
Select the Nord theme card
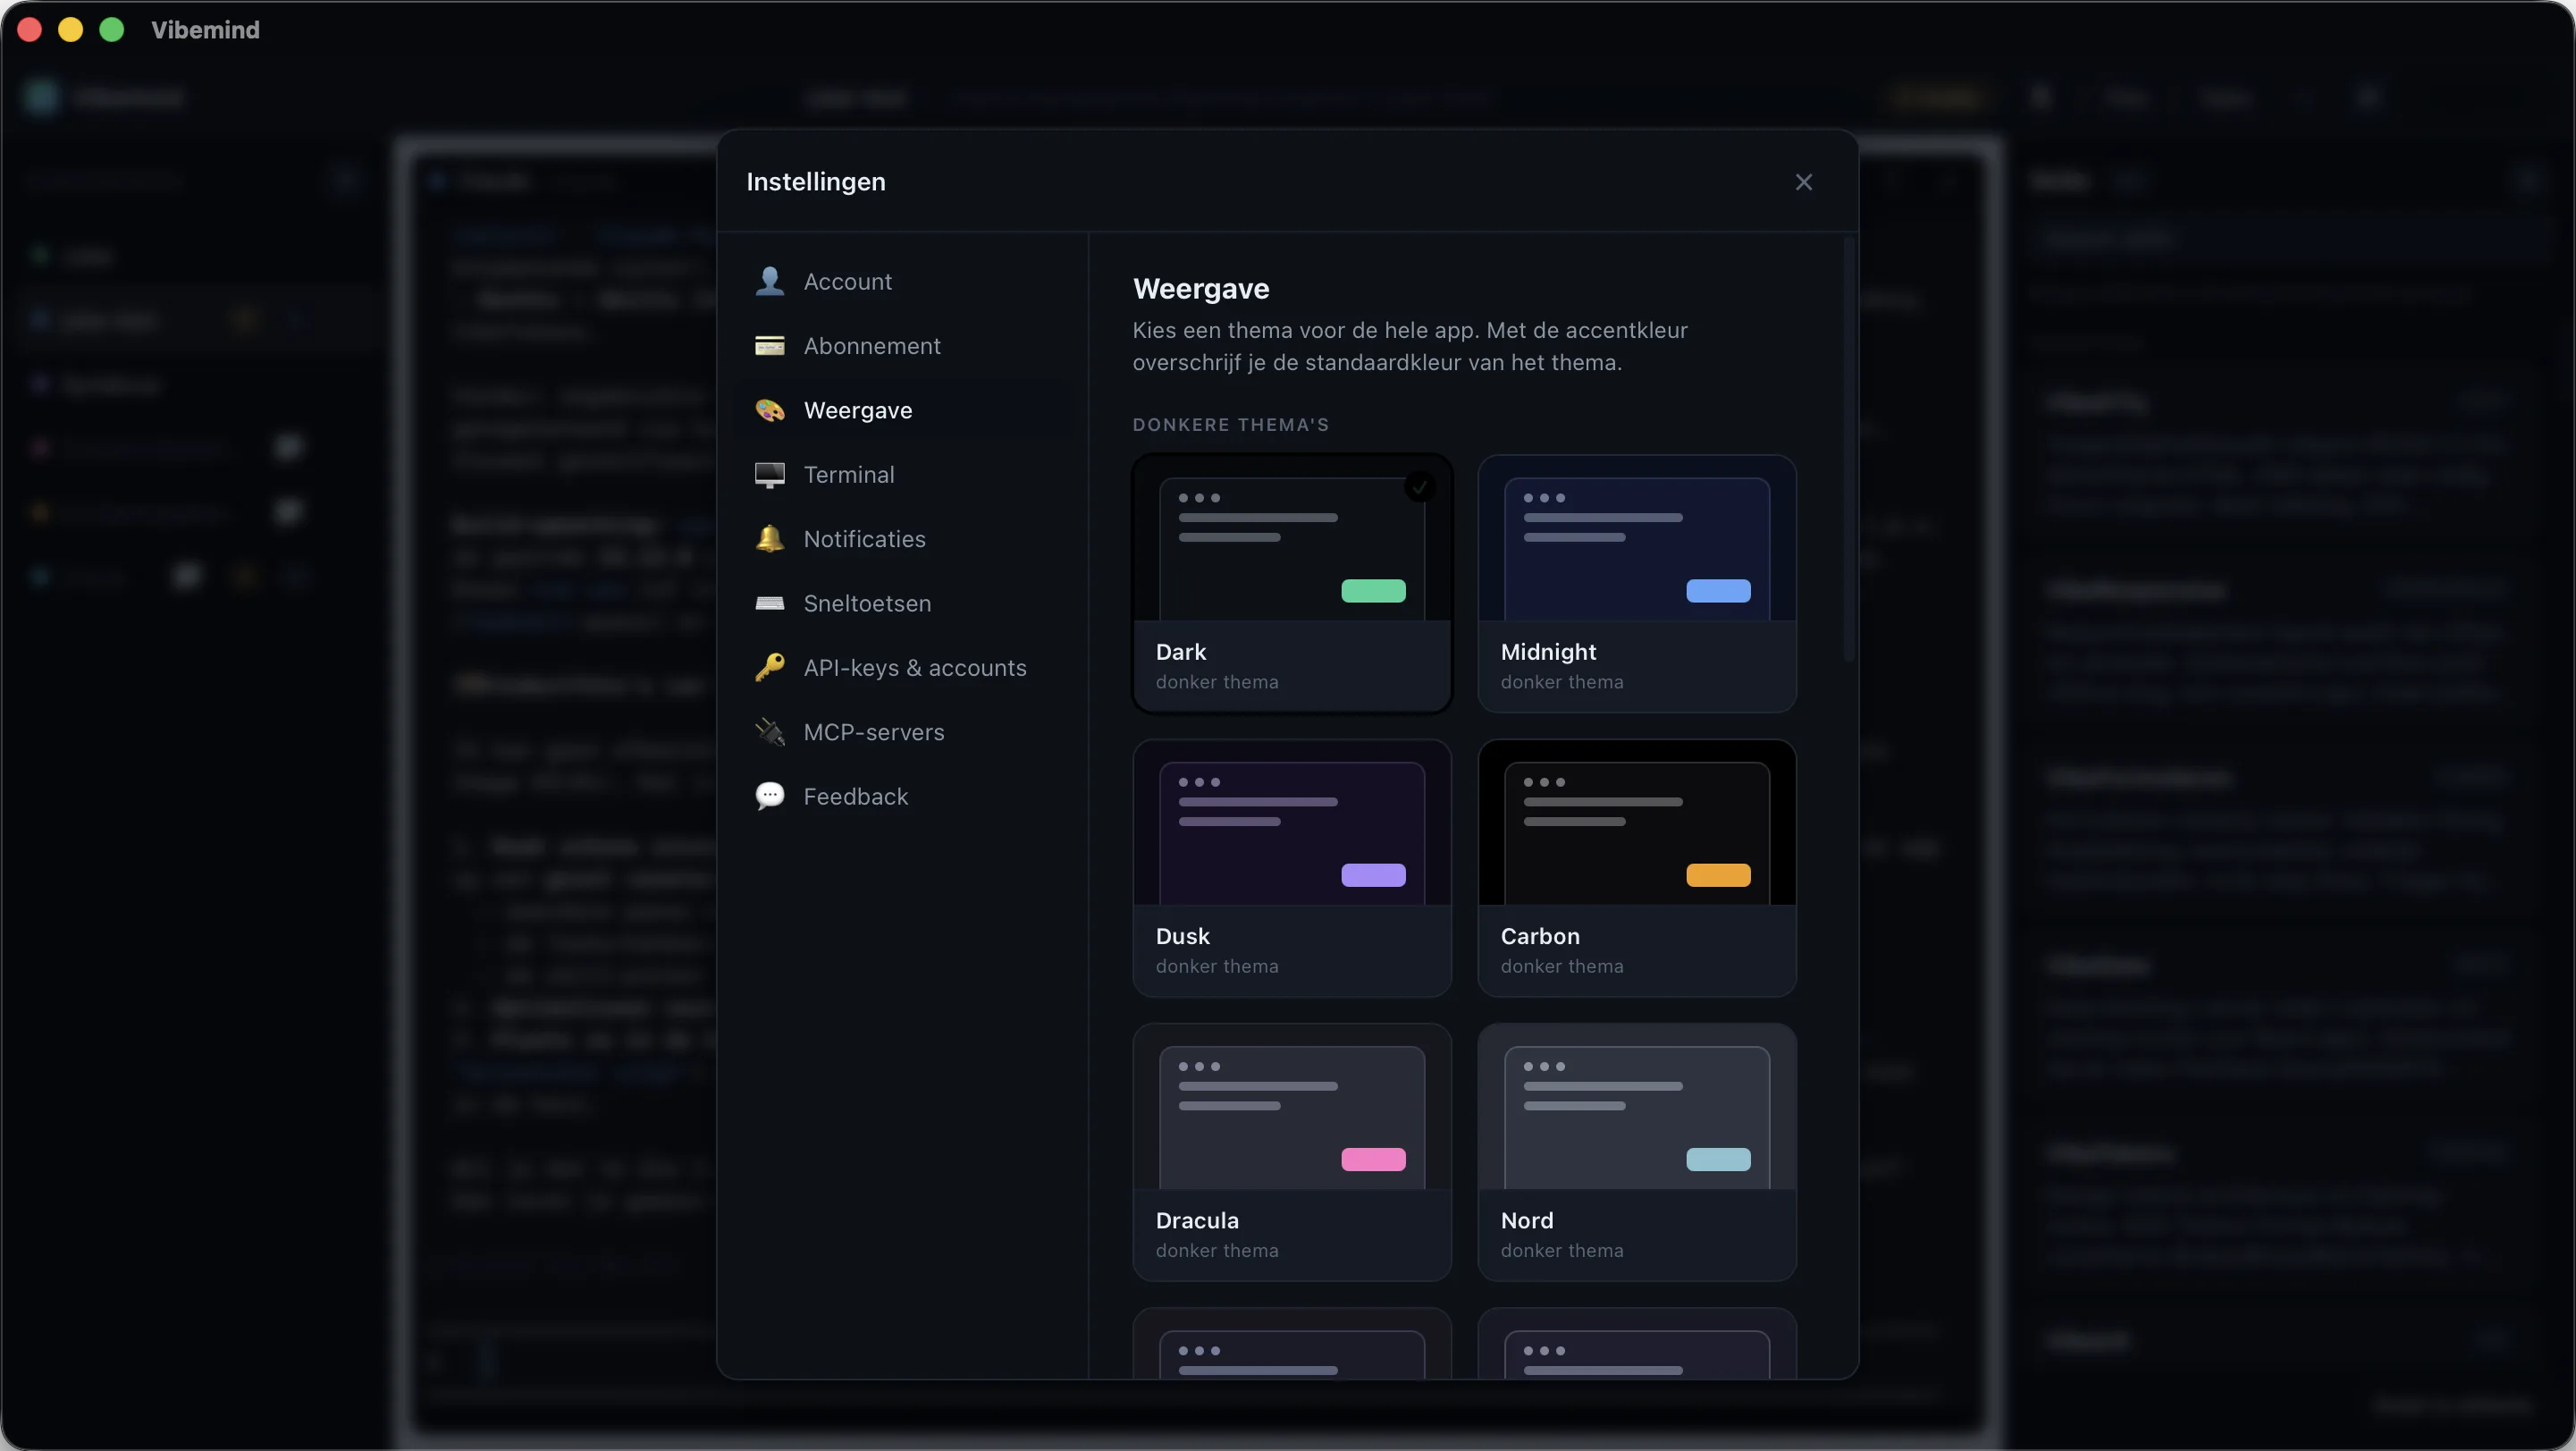(x=1637, y=1152)
